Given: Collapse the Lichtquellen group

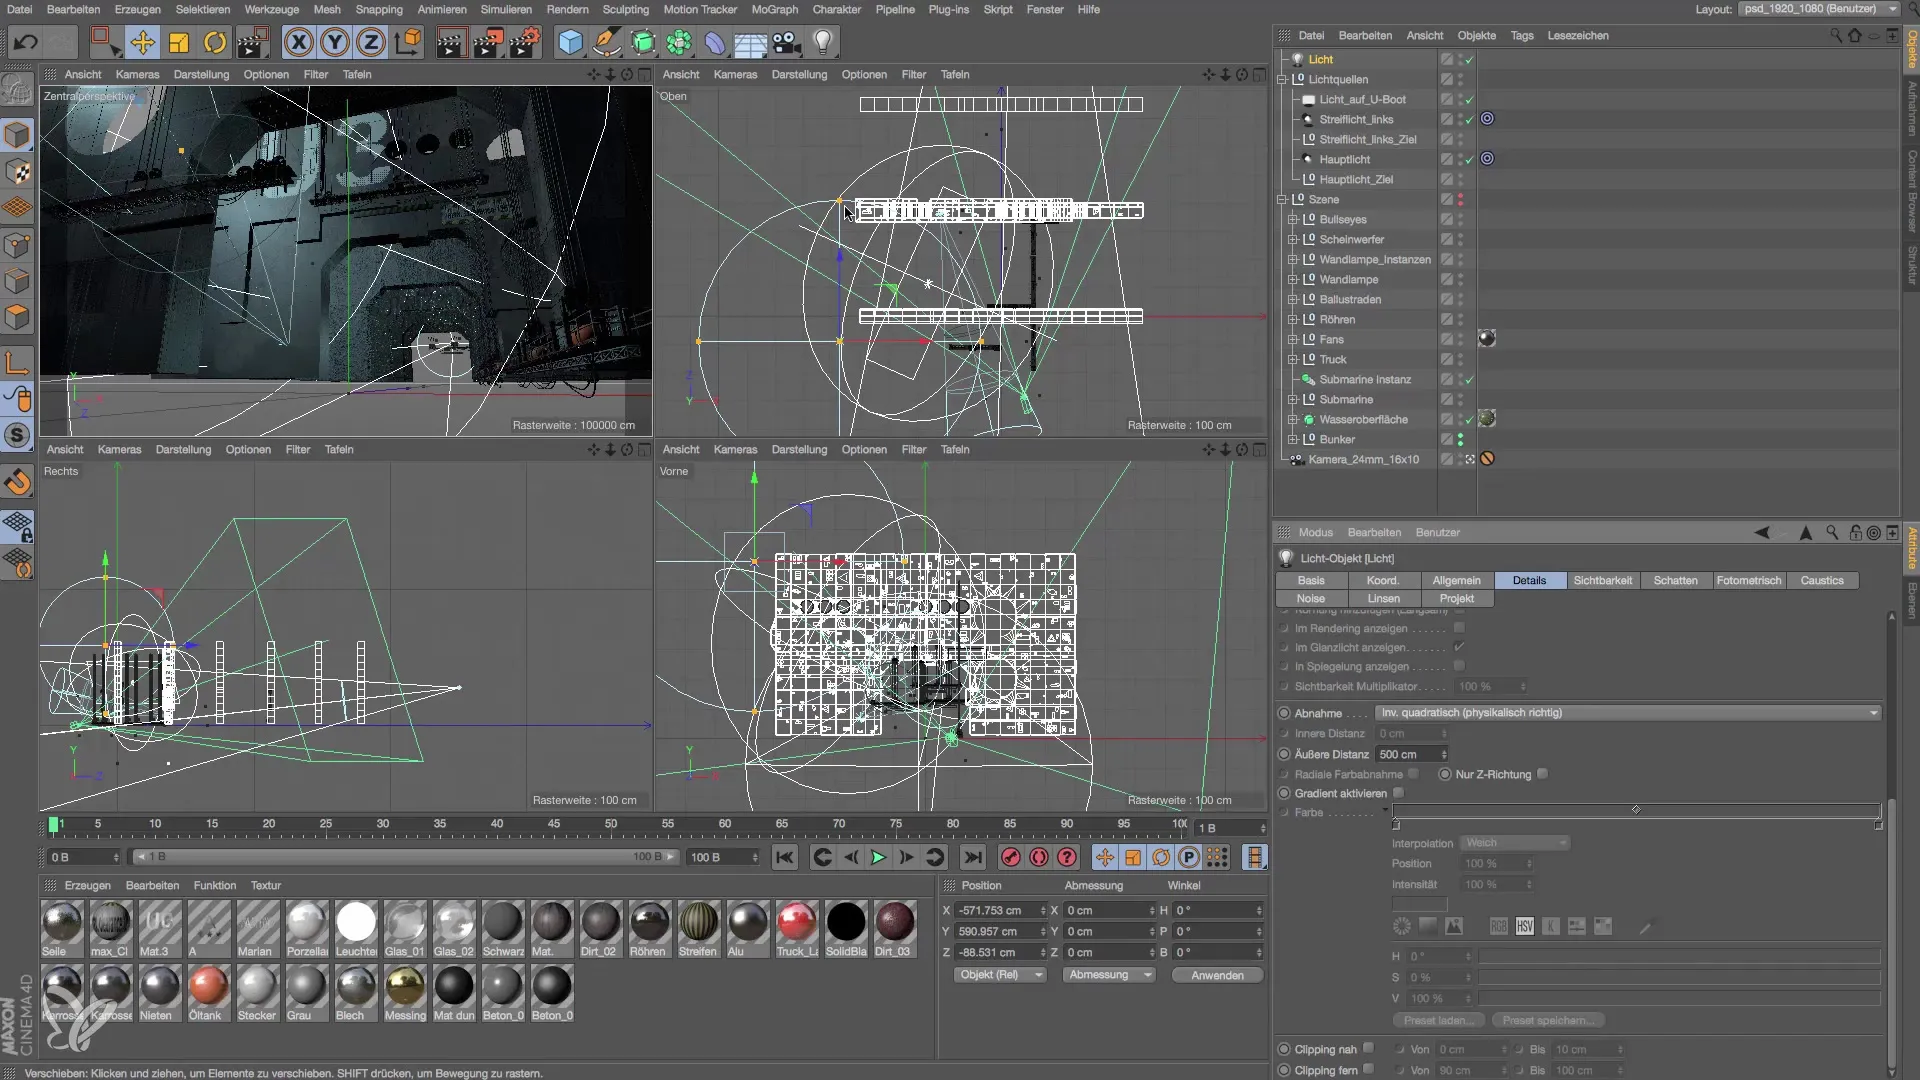Looking at the screenshot, I should 1281,79.
